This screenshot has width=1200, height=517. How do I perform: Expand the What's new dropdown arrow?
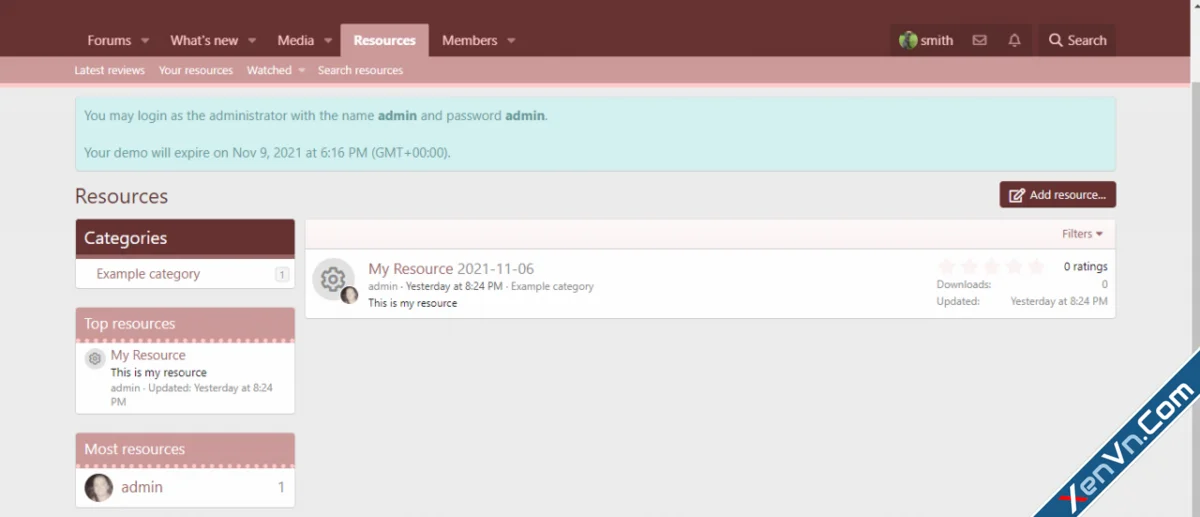[252, 41]
